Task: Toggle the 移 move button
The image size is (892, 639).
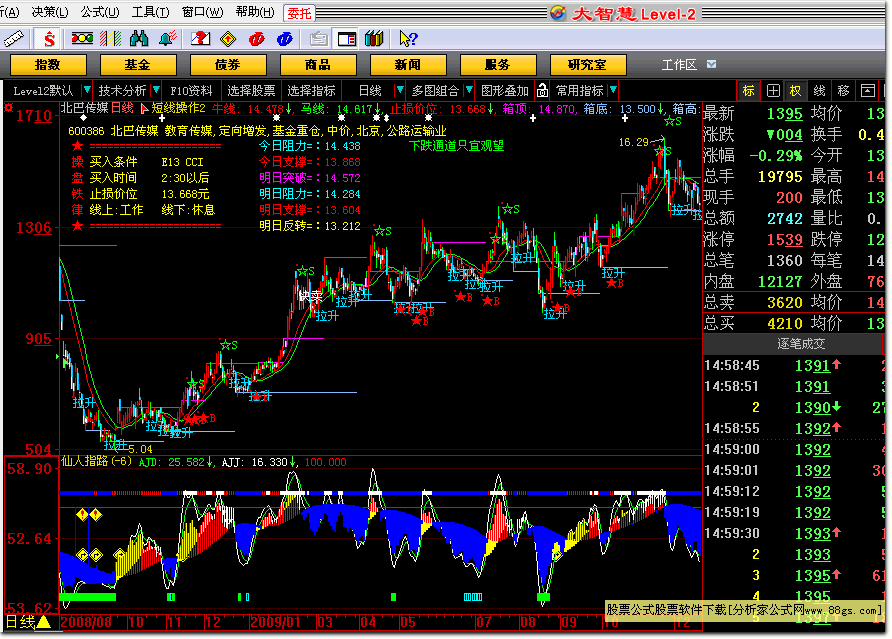Action: pyautogui.click(x=844, y=91)
